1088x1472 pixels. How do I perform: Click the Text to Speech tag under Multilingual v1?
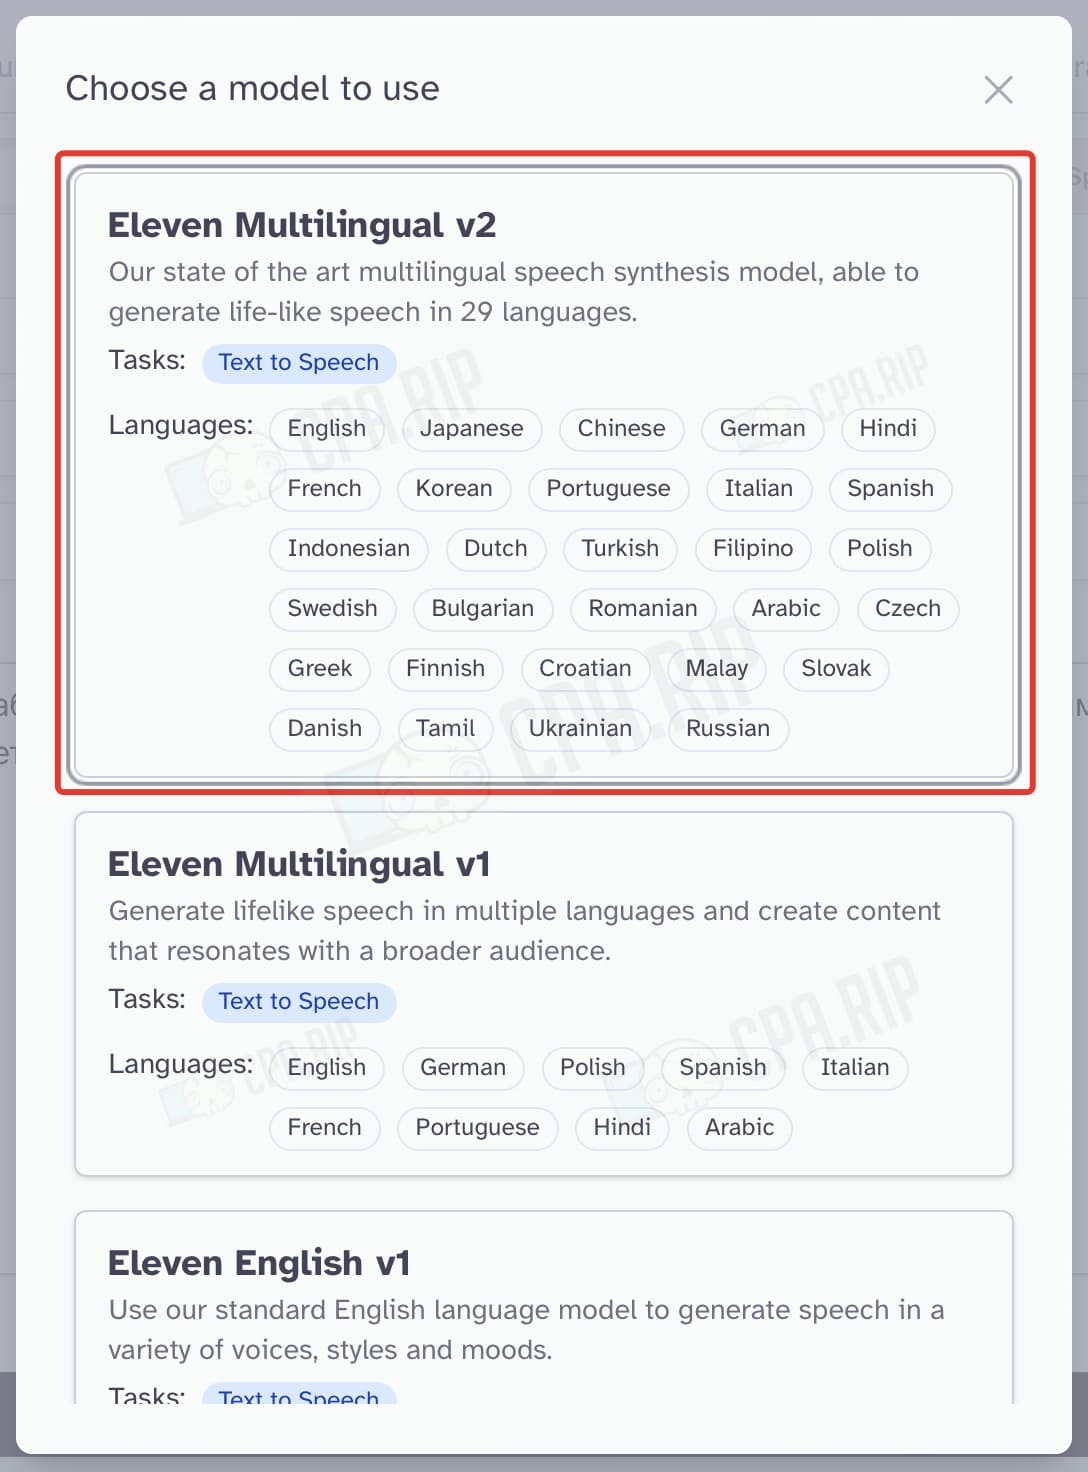click(x=299, y=1002)
